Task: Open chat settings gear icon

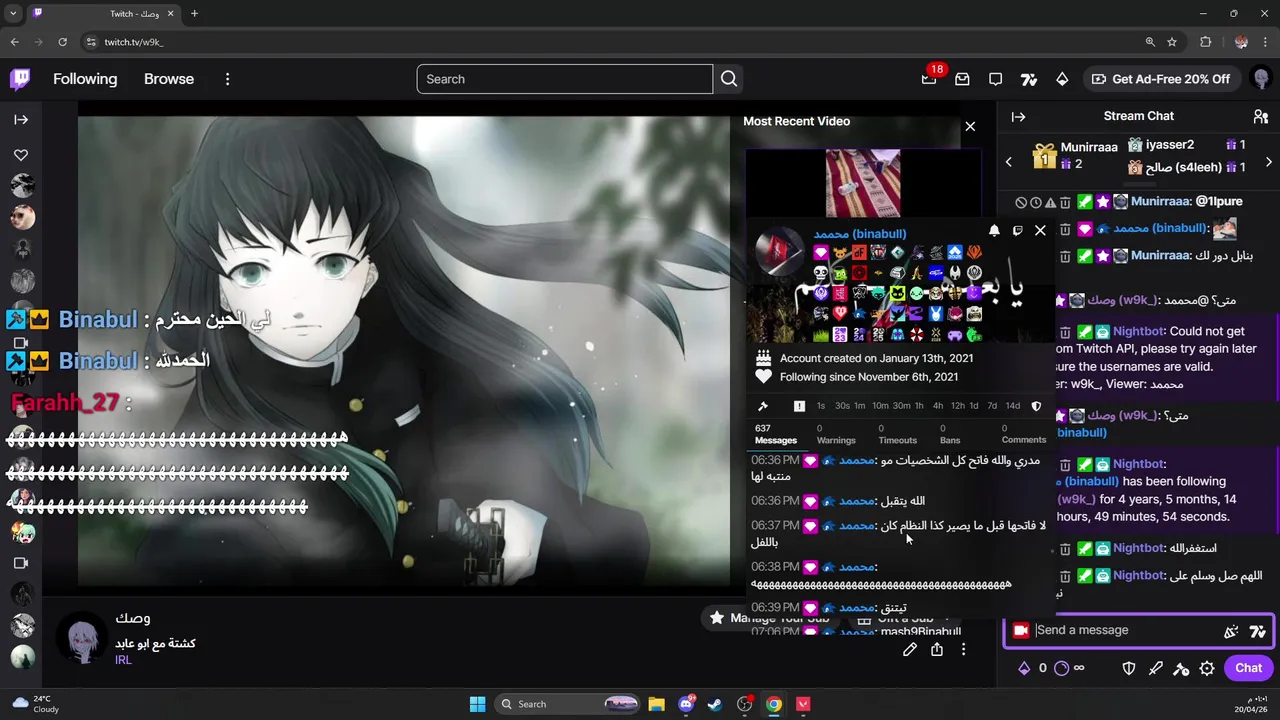Action: pos(1207,668)
